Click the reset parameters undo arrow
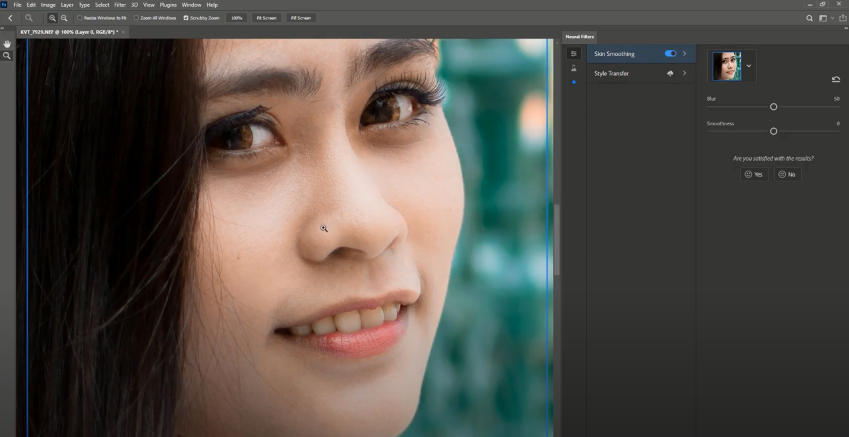 click(x=835, y=80)
